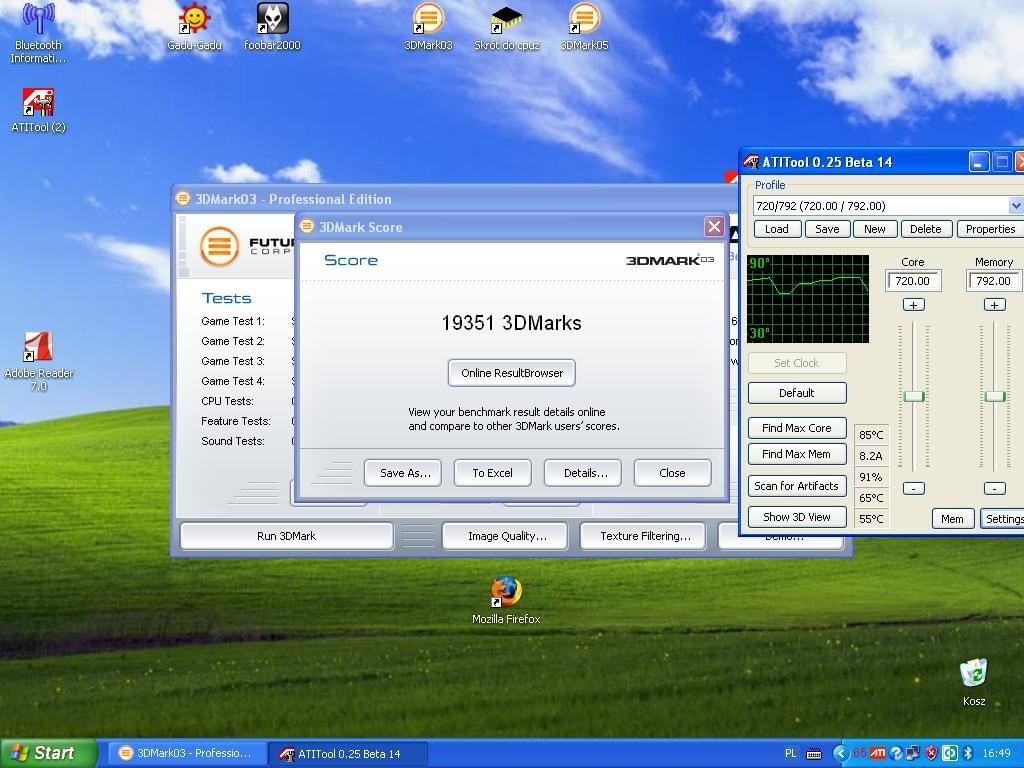Click Find Max Mem button
This screenshot has width=1024, height=768.
797,454
